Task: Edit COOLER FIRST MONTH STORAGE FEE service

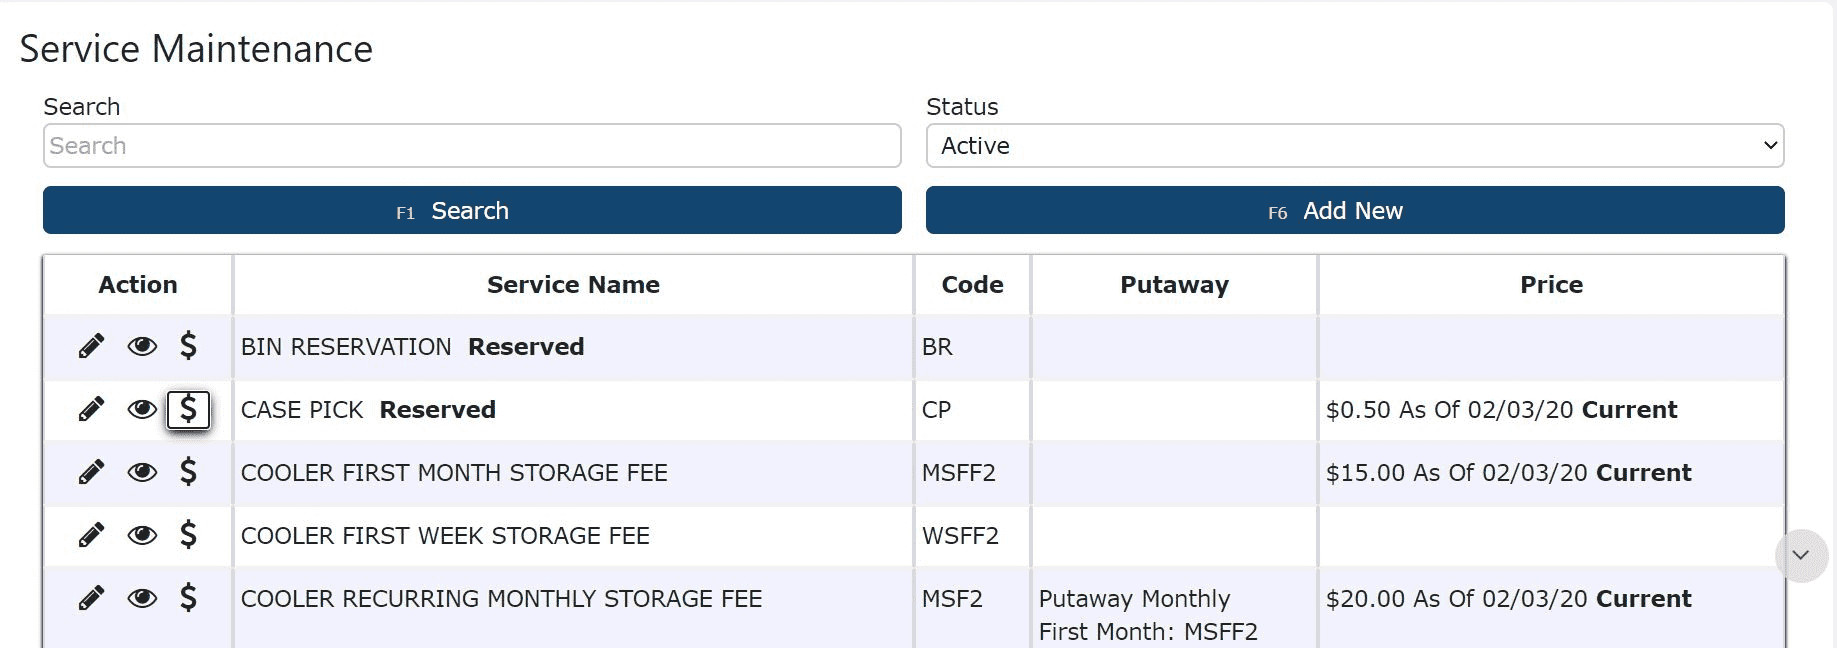Action: tap(91, 472)
